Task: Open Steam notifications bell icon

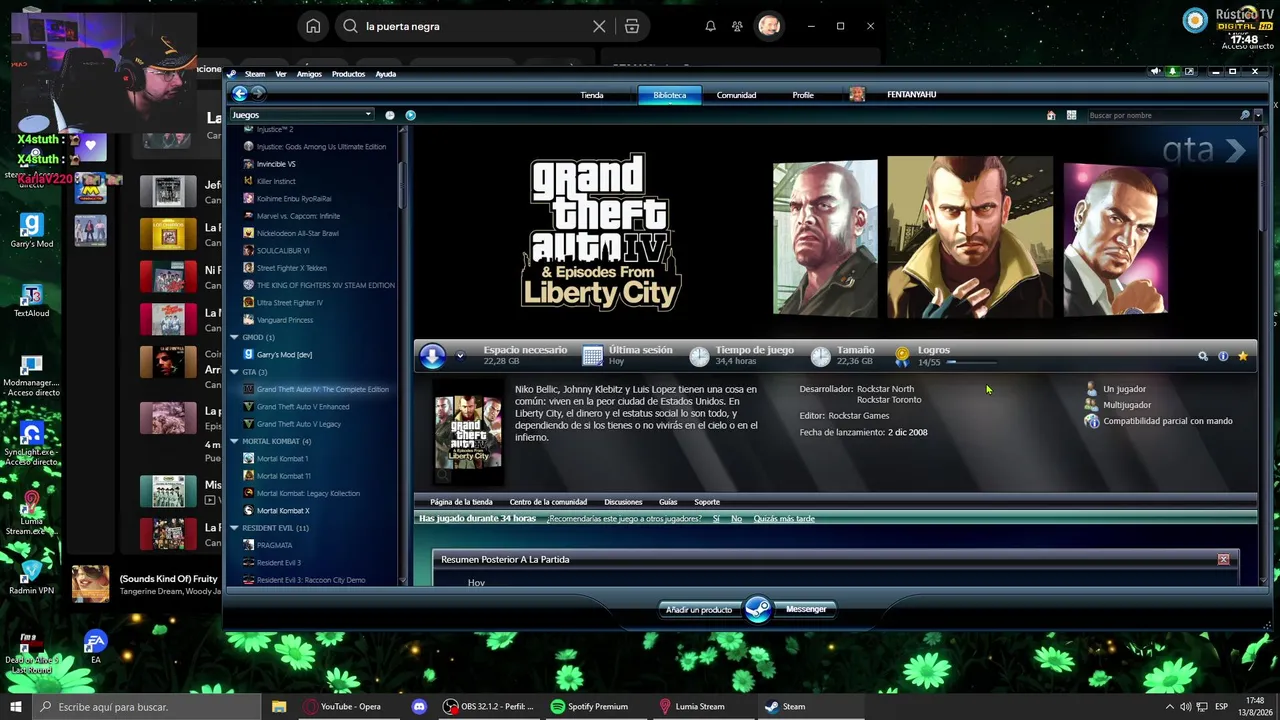Action: [1172, 72]
